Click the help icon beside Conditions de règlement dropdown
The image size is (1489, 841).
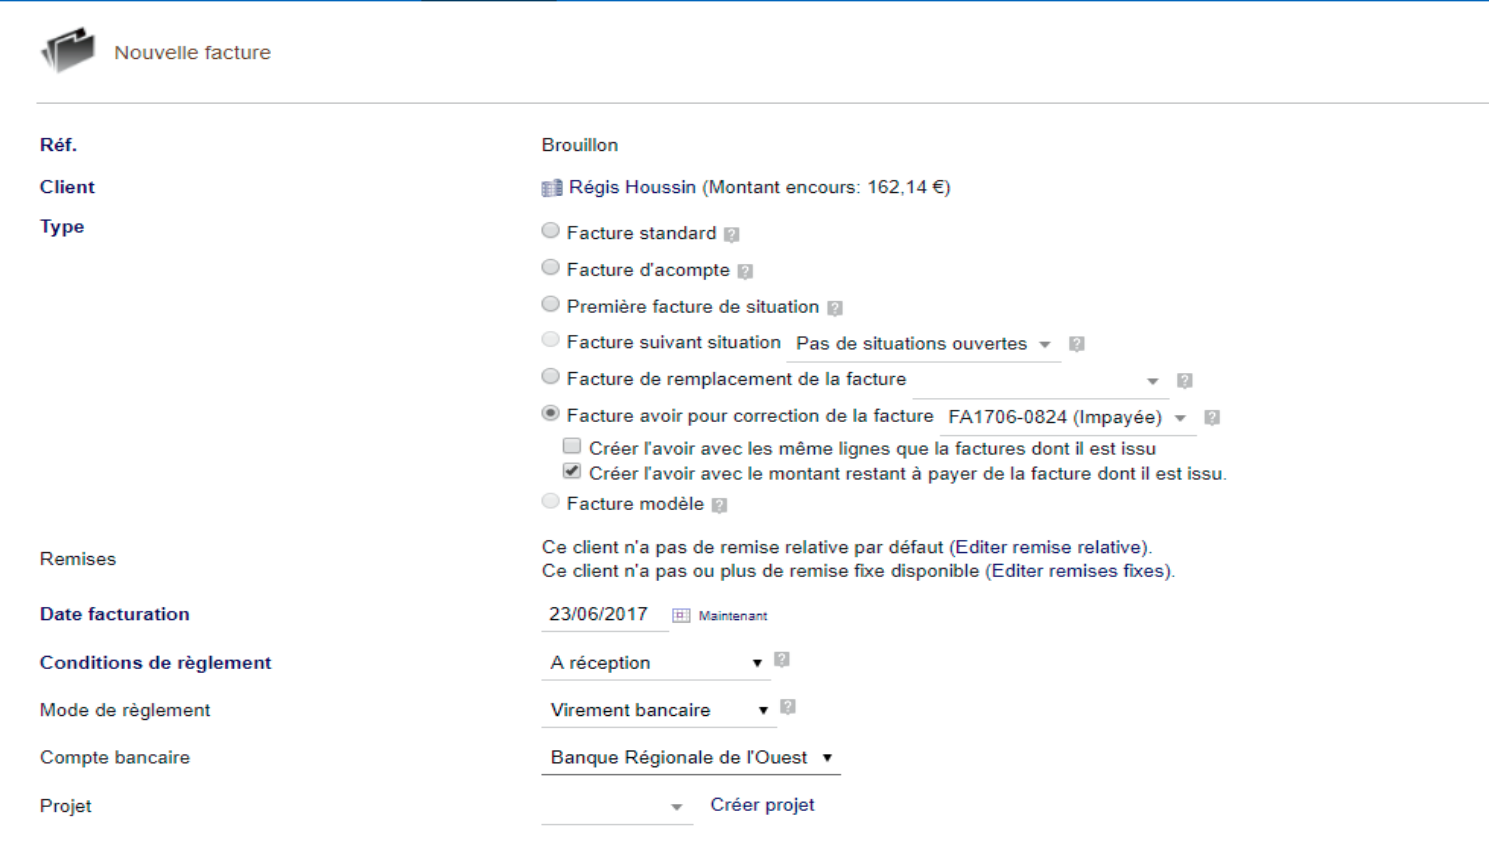pyautogui.click(x=782, y=660)
